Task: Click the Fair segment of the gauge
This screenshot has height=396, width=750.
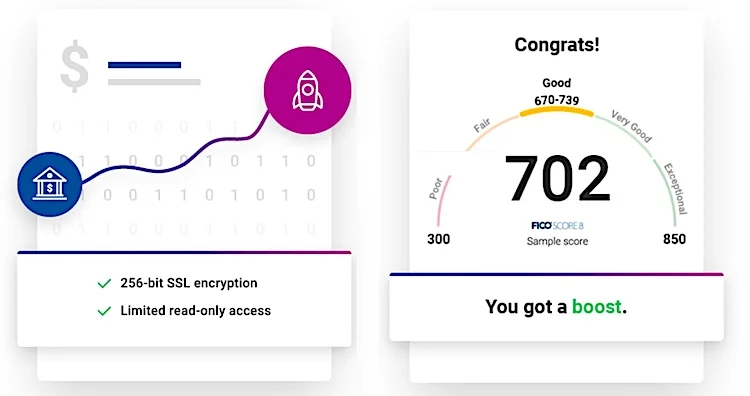Action: click(491, 132)
